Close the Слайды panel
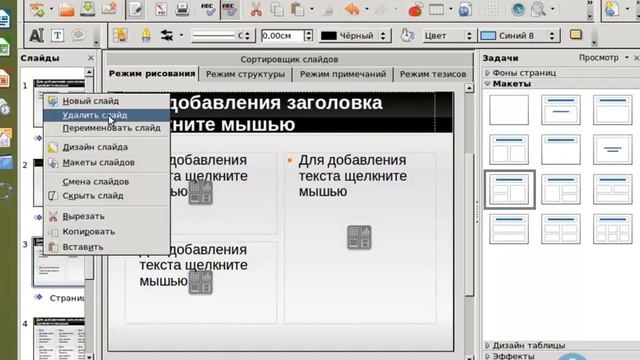 coord(91,58)
